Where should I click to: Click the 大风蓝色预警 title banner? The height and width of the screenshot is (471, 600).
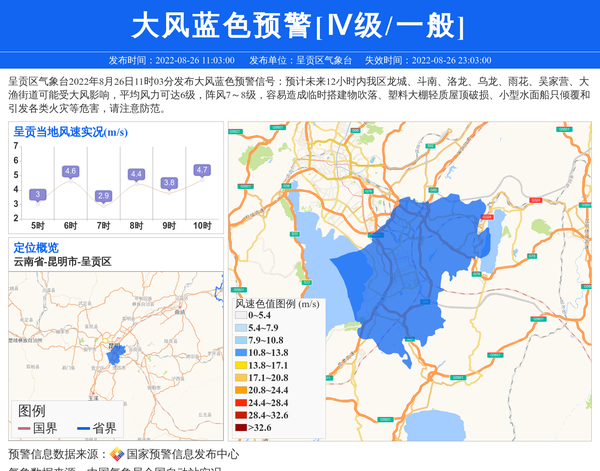(299, 25)
